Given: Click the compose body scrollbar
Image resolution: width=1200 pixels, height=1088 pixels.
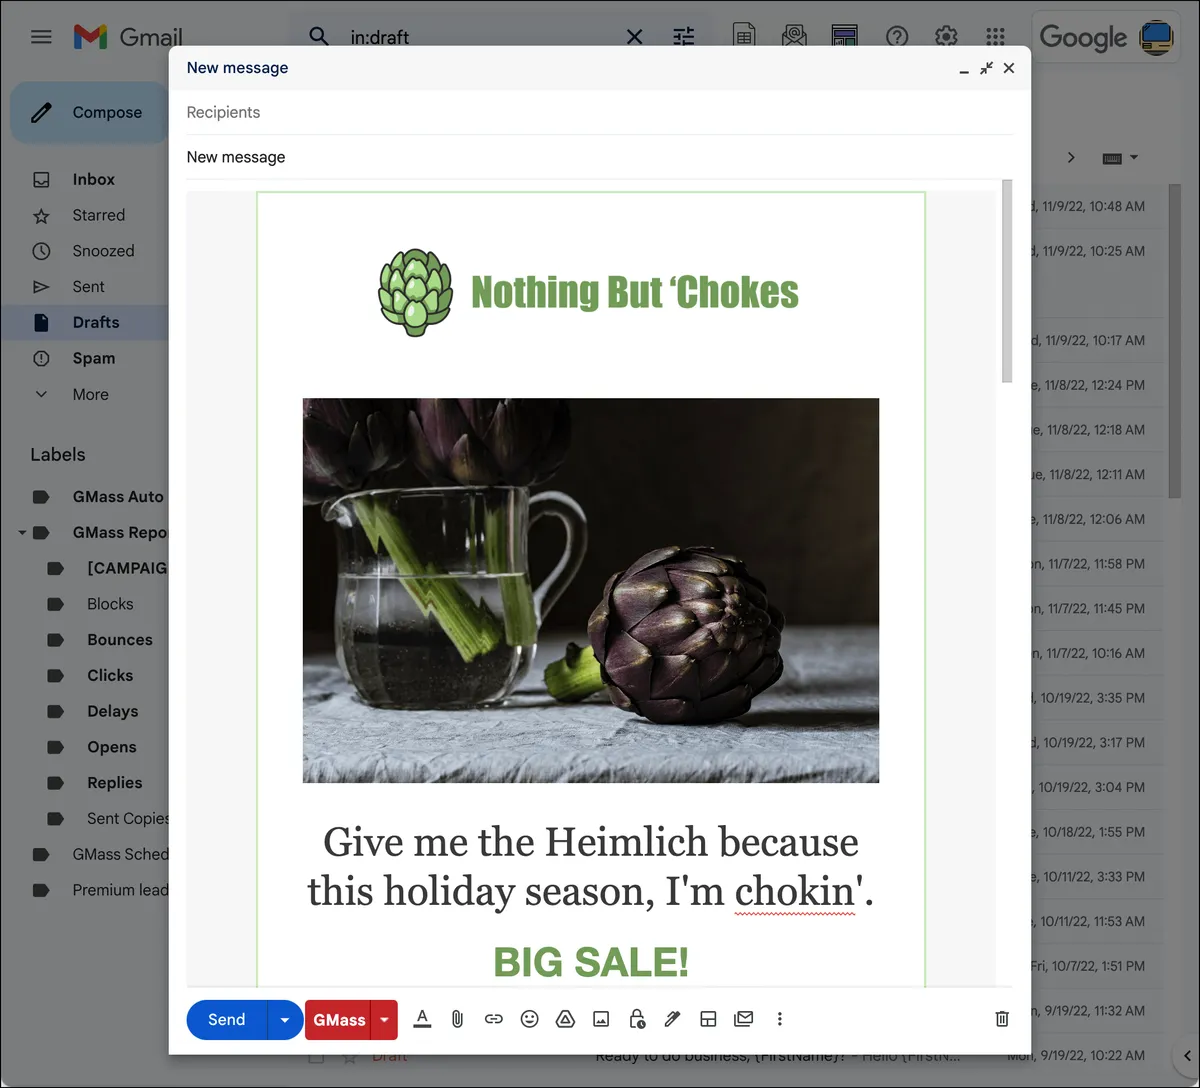Looking at the screenshot, I should tap(1007, 281).
